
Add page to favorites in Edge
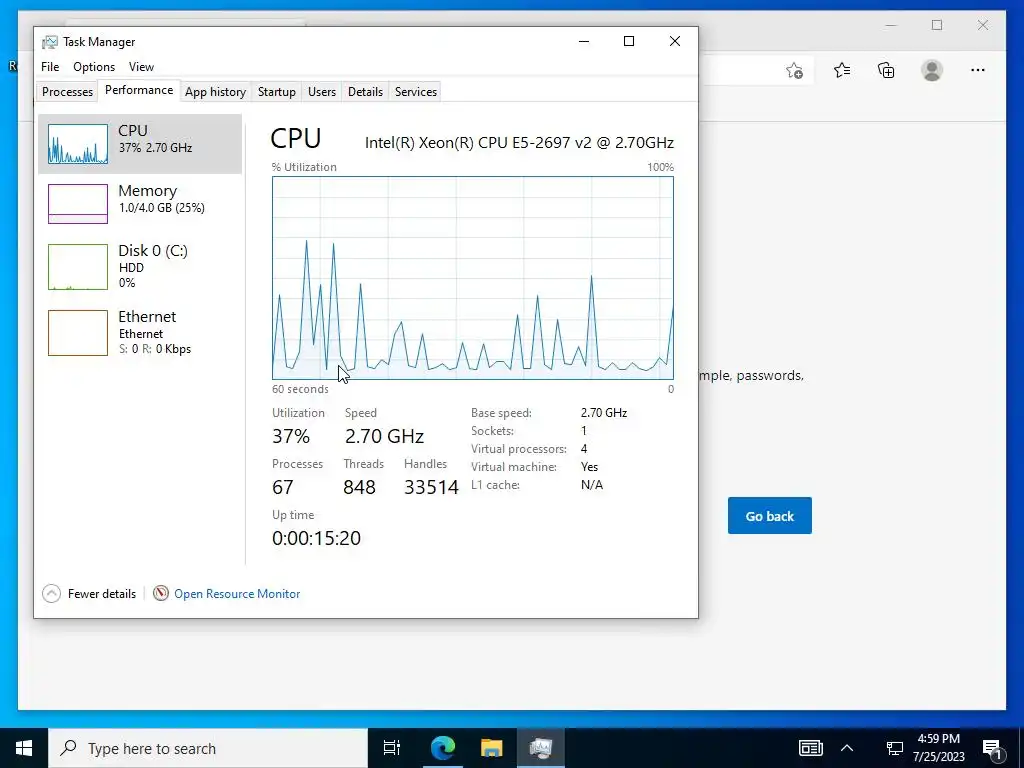tap(794, 71)
